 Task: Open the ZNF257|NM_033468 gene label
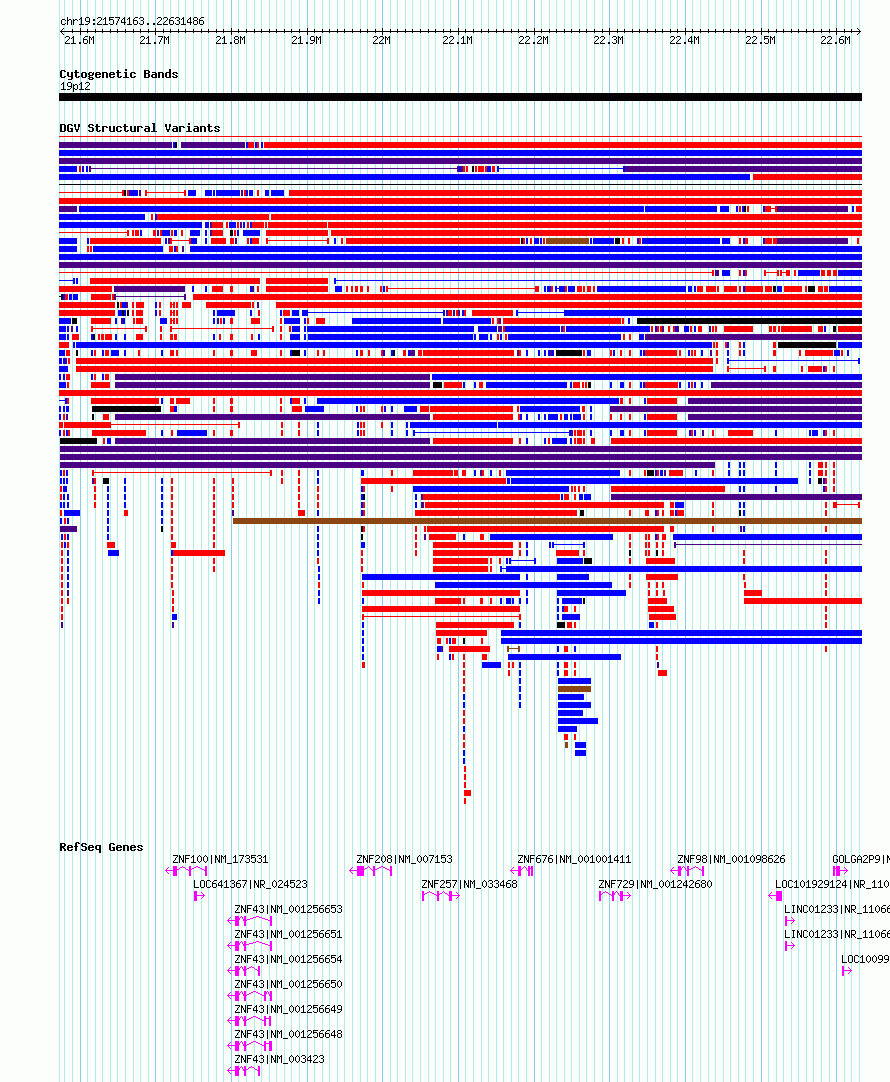[469, 884]
